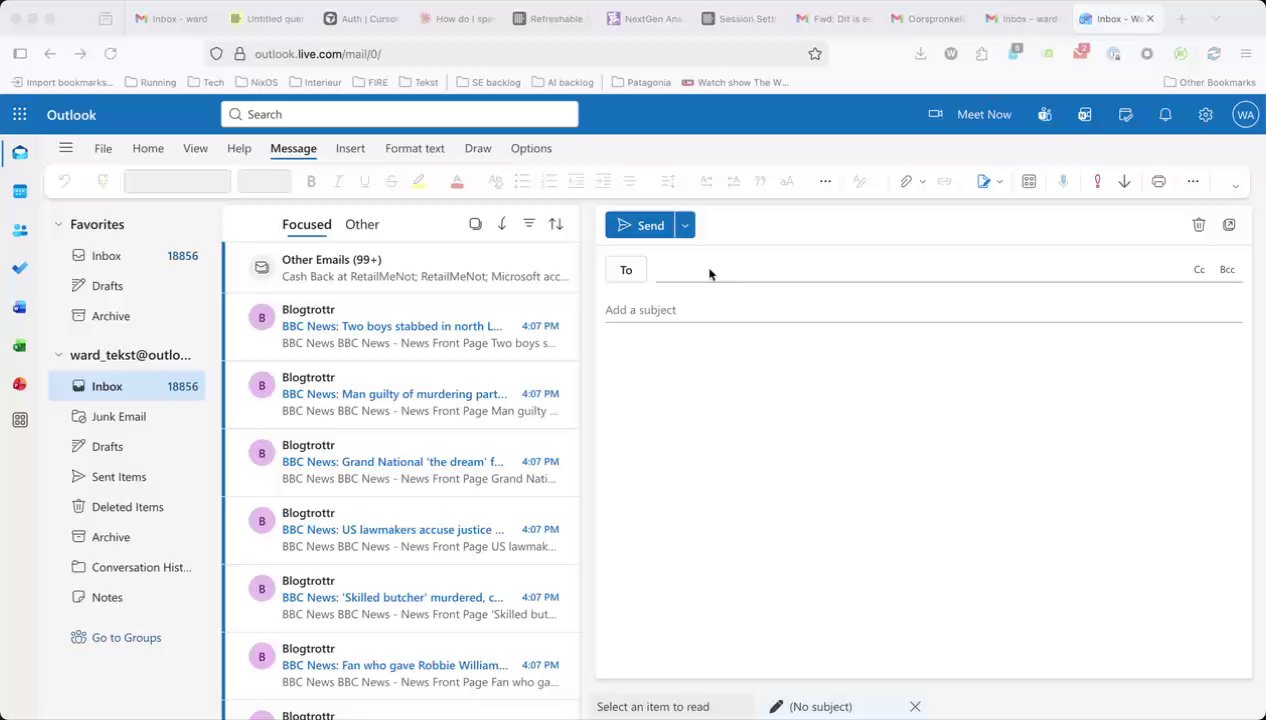The width and height of the screenshot is (1266, 720).
Task: Click the Outlook Search box
Action: pos(400,114)
